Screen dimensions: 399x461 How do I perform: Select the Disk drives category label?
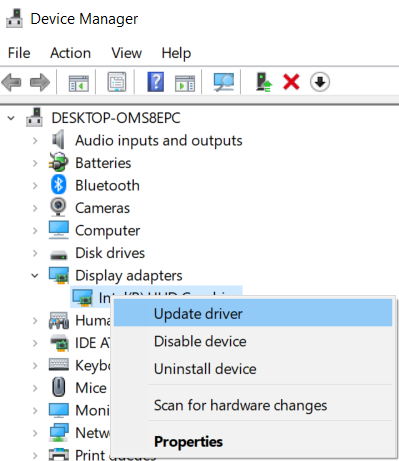click(110, 253)
